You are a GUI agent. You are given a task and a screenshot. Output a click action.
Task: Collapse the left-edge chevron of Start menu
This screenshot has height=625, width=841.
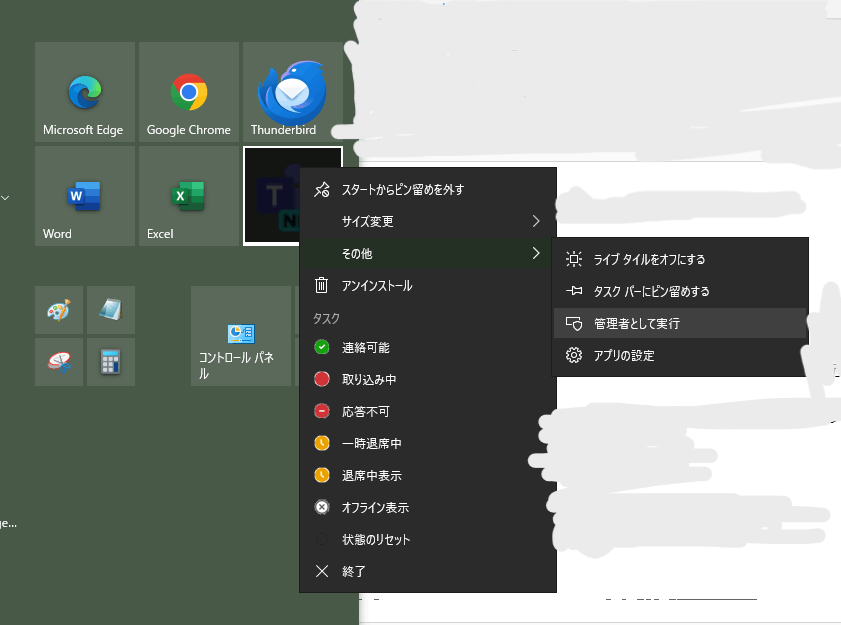5,198
